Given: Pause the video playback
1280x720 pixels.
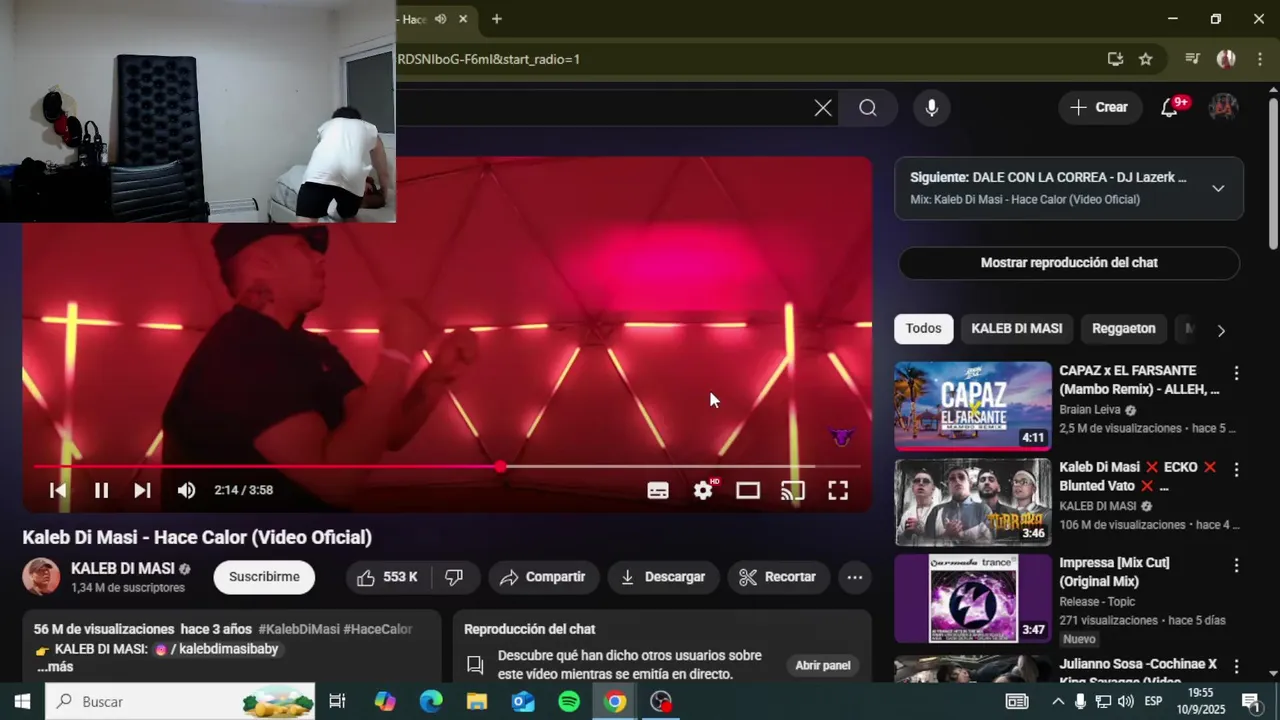Looking at the screenshot, I should [x=101, y=490].
